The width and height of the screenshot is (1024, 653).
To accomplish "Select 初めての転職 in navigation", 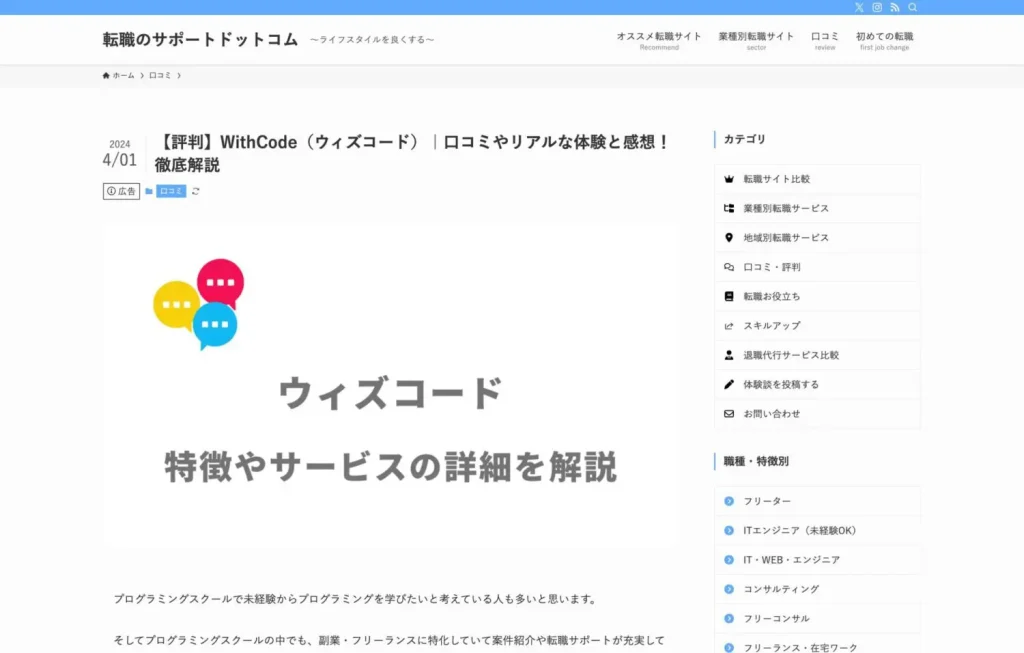I will coord(884,40).
